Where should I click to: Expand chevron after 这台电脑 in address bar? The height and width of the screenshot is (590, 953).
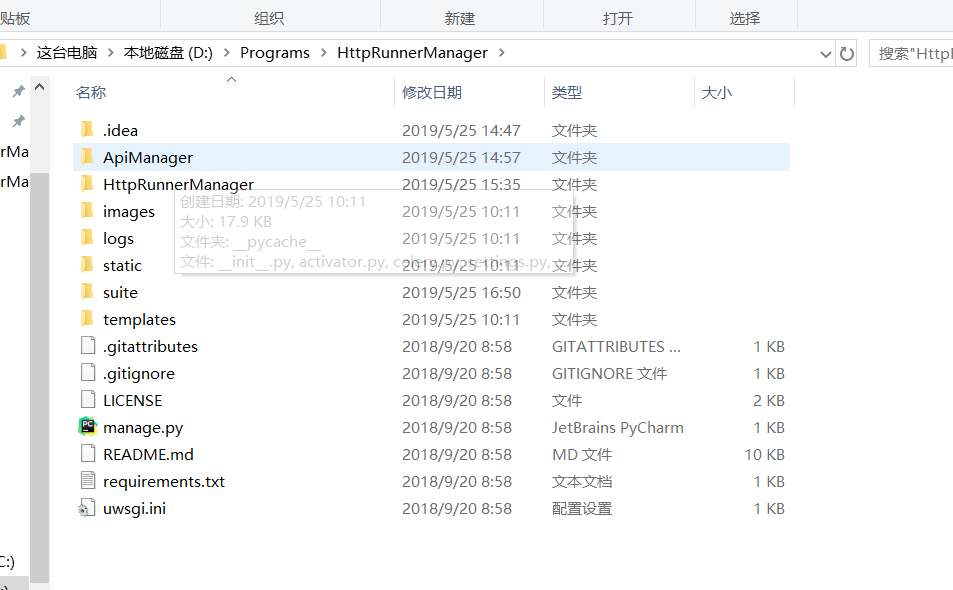pyautogui.click(x=111, y=53)
